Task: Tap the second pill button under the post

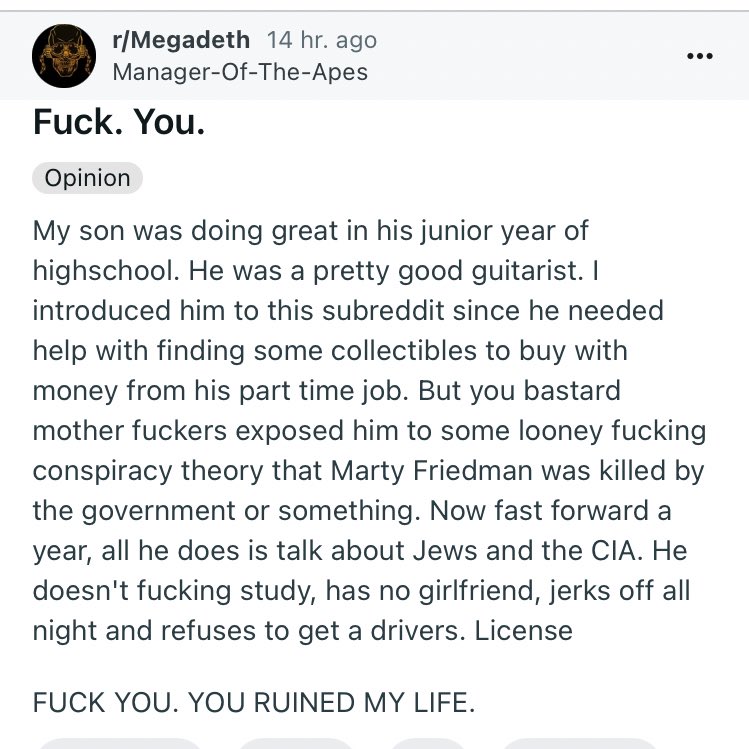Action: [296, 743]
